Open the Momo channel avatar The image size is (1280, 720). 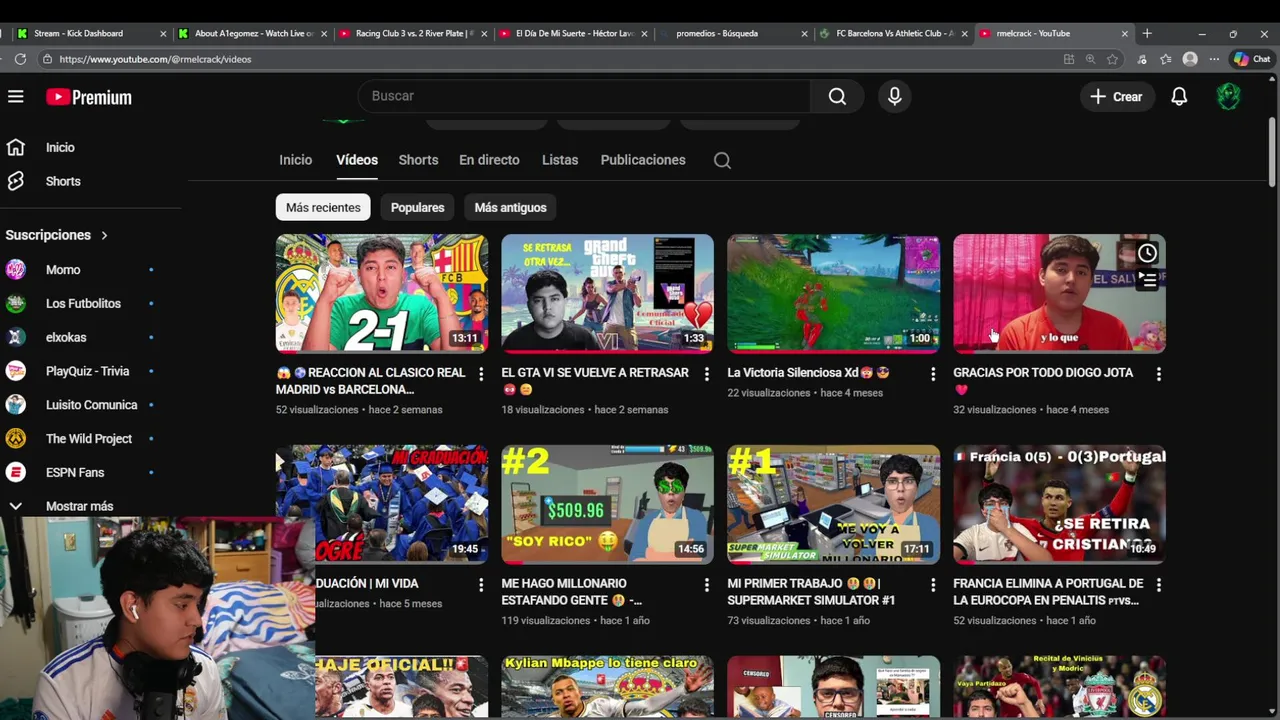point(16,270)
